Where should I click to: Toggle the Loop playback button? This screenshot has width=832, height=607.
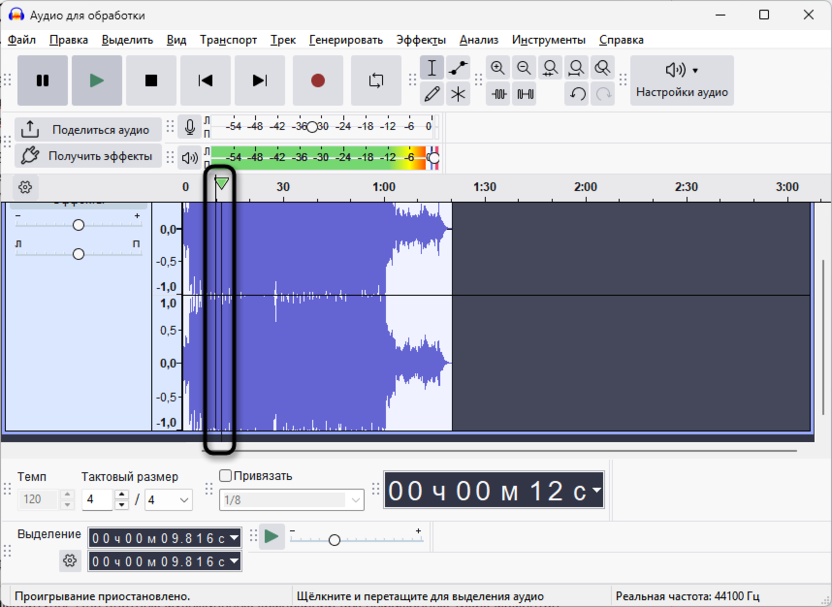click(376, 81)
